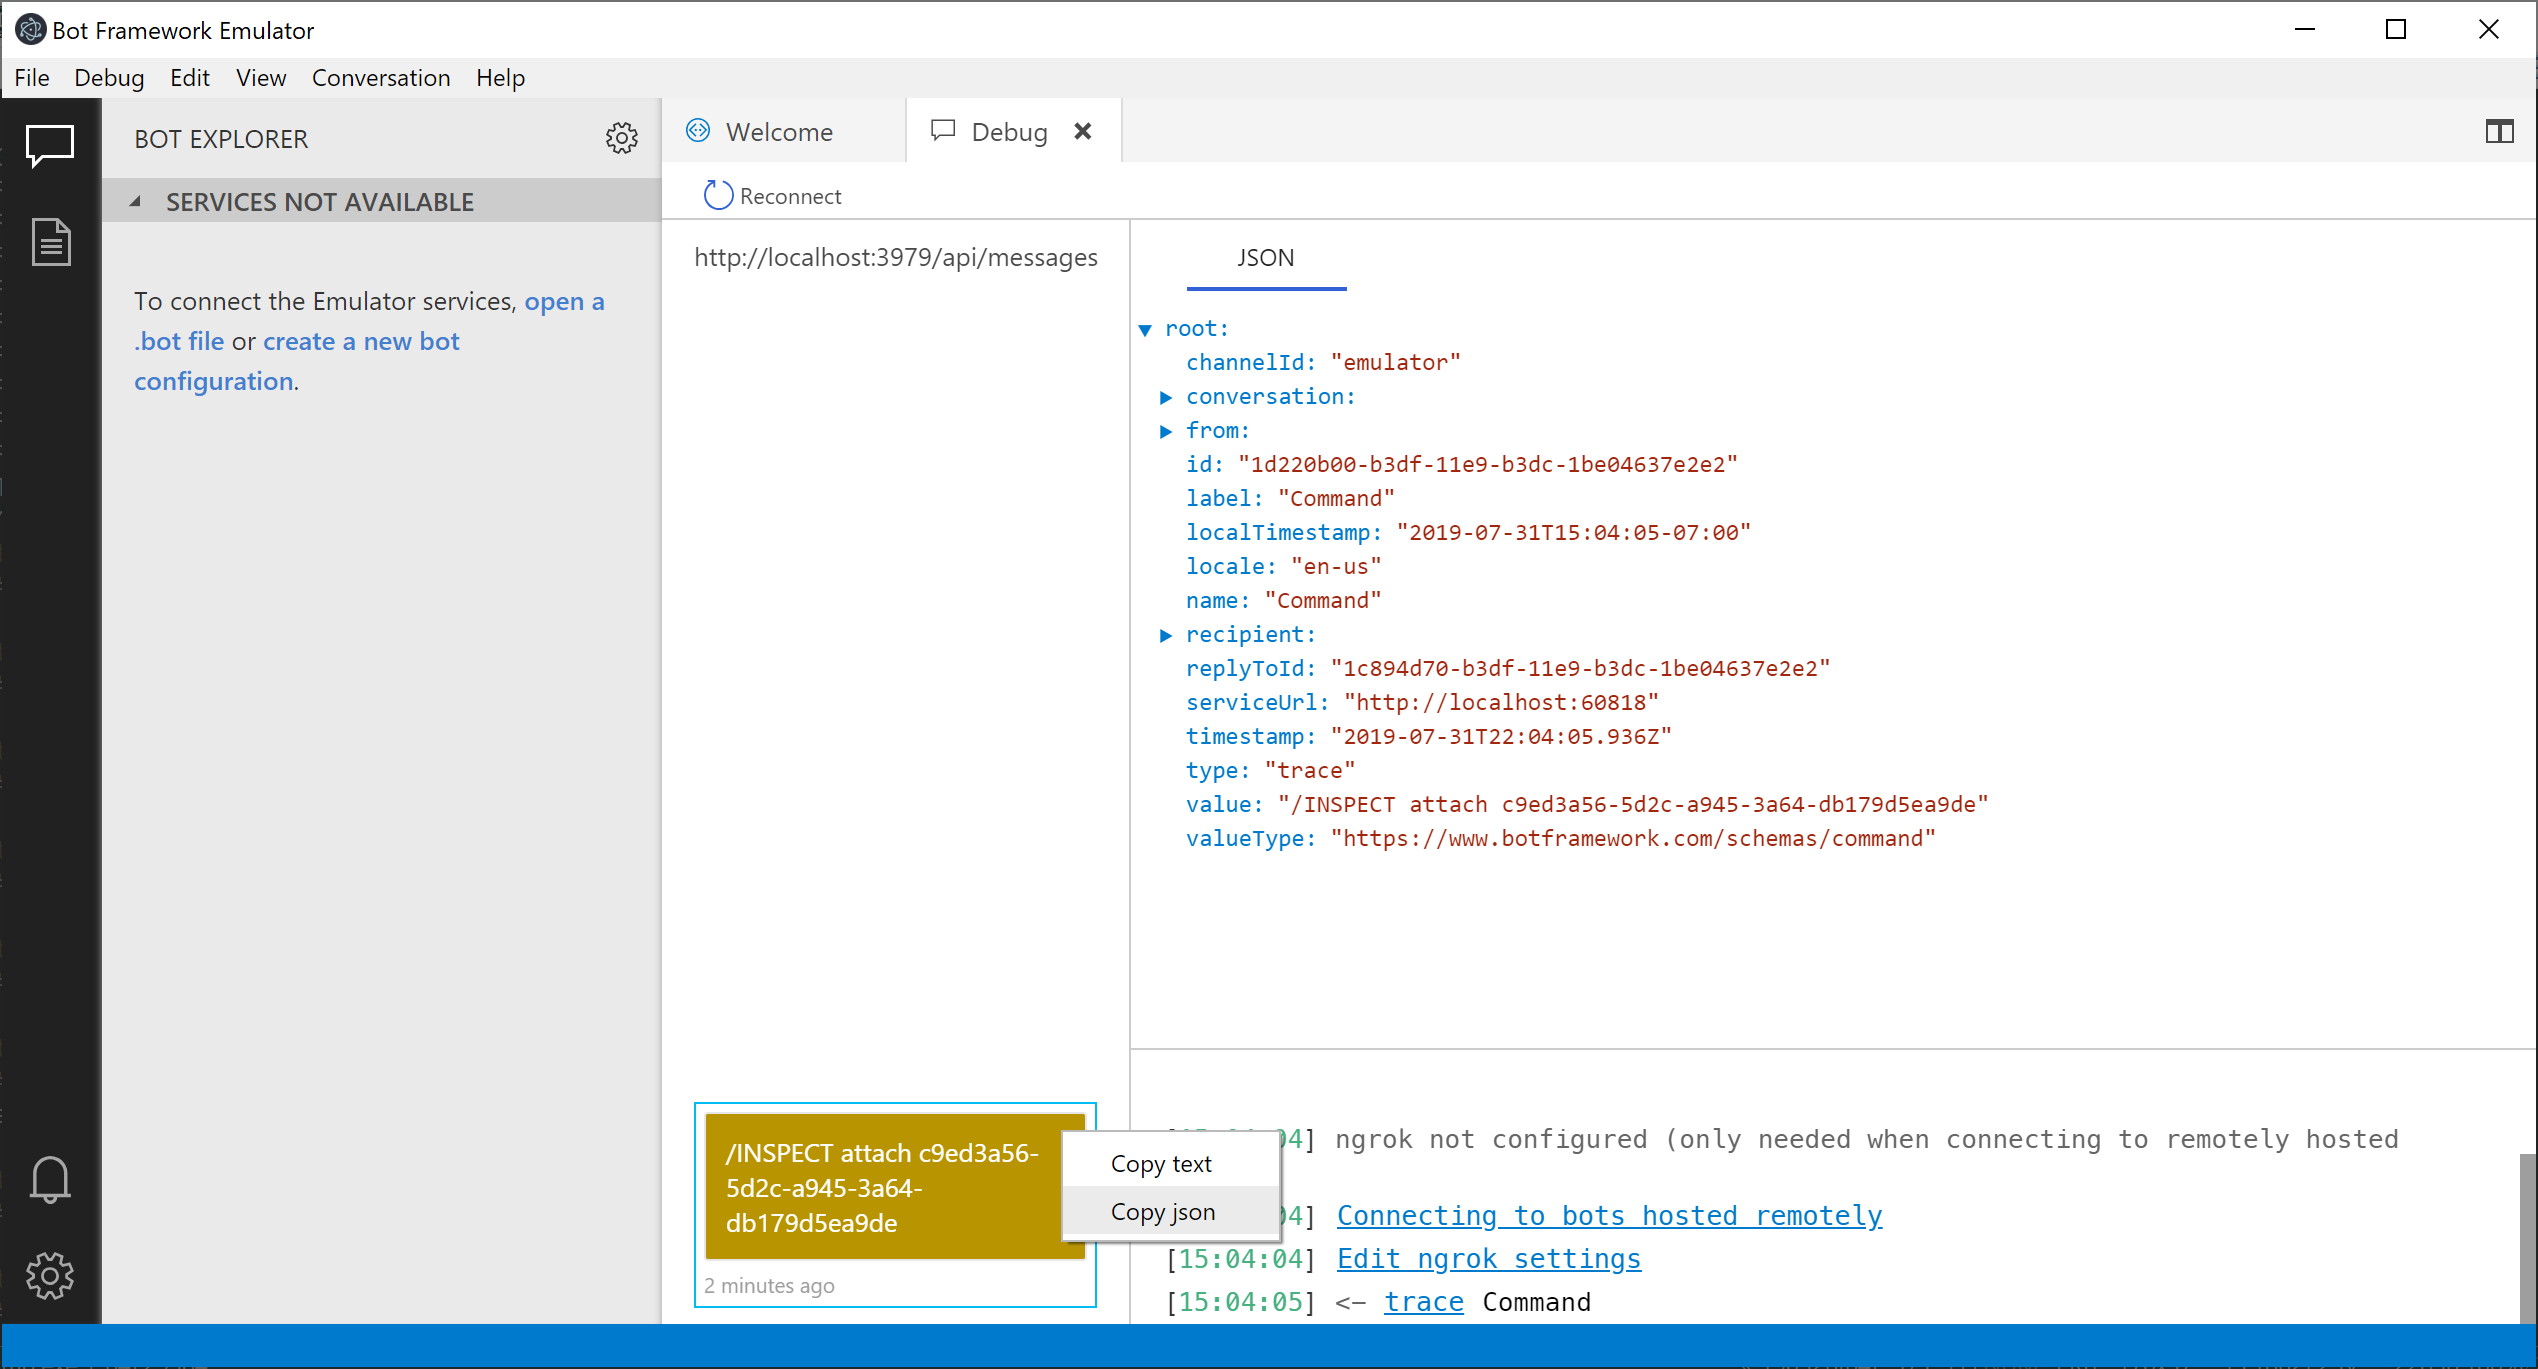Viewport: 2538px width, 1369px height.
Task: Follow the Connecting to bots hosted remotely link
Action: coord(1608,1215)
